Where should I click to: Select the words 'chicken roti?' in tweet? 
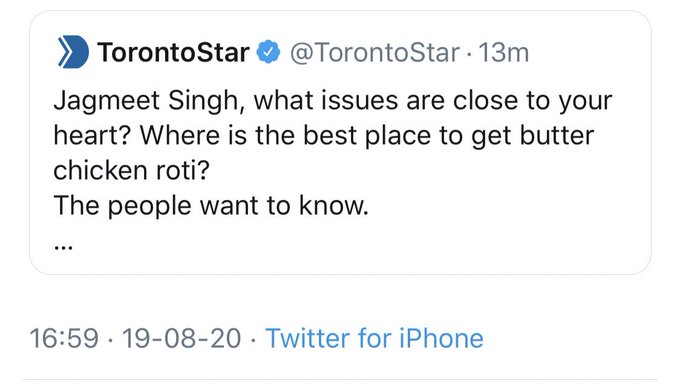[x=131, y=170]
